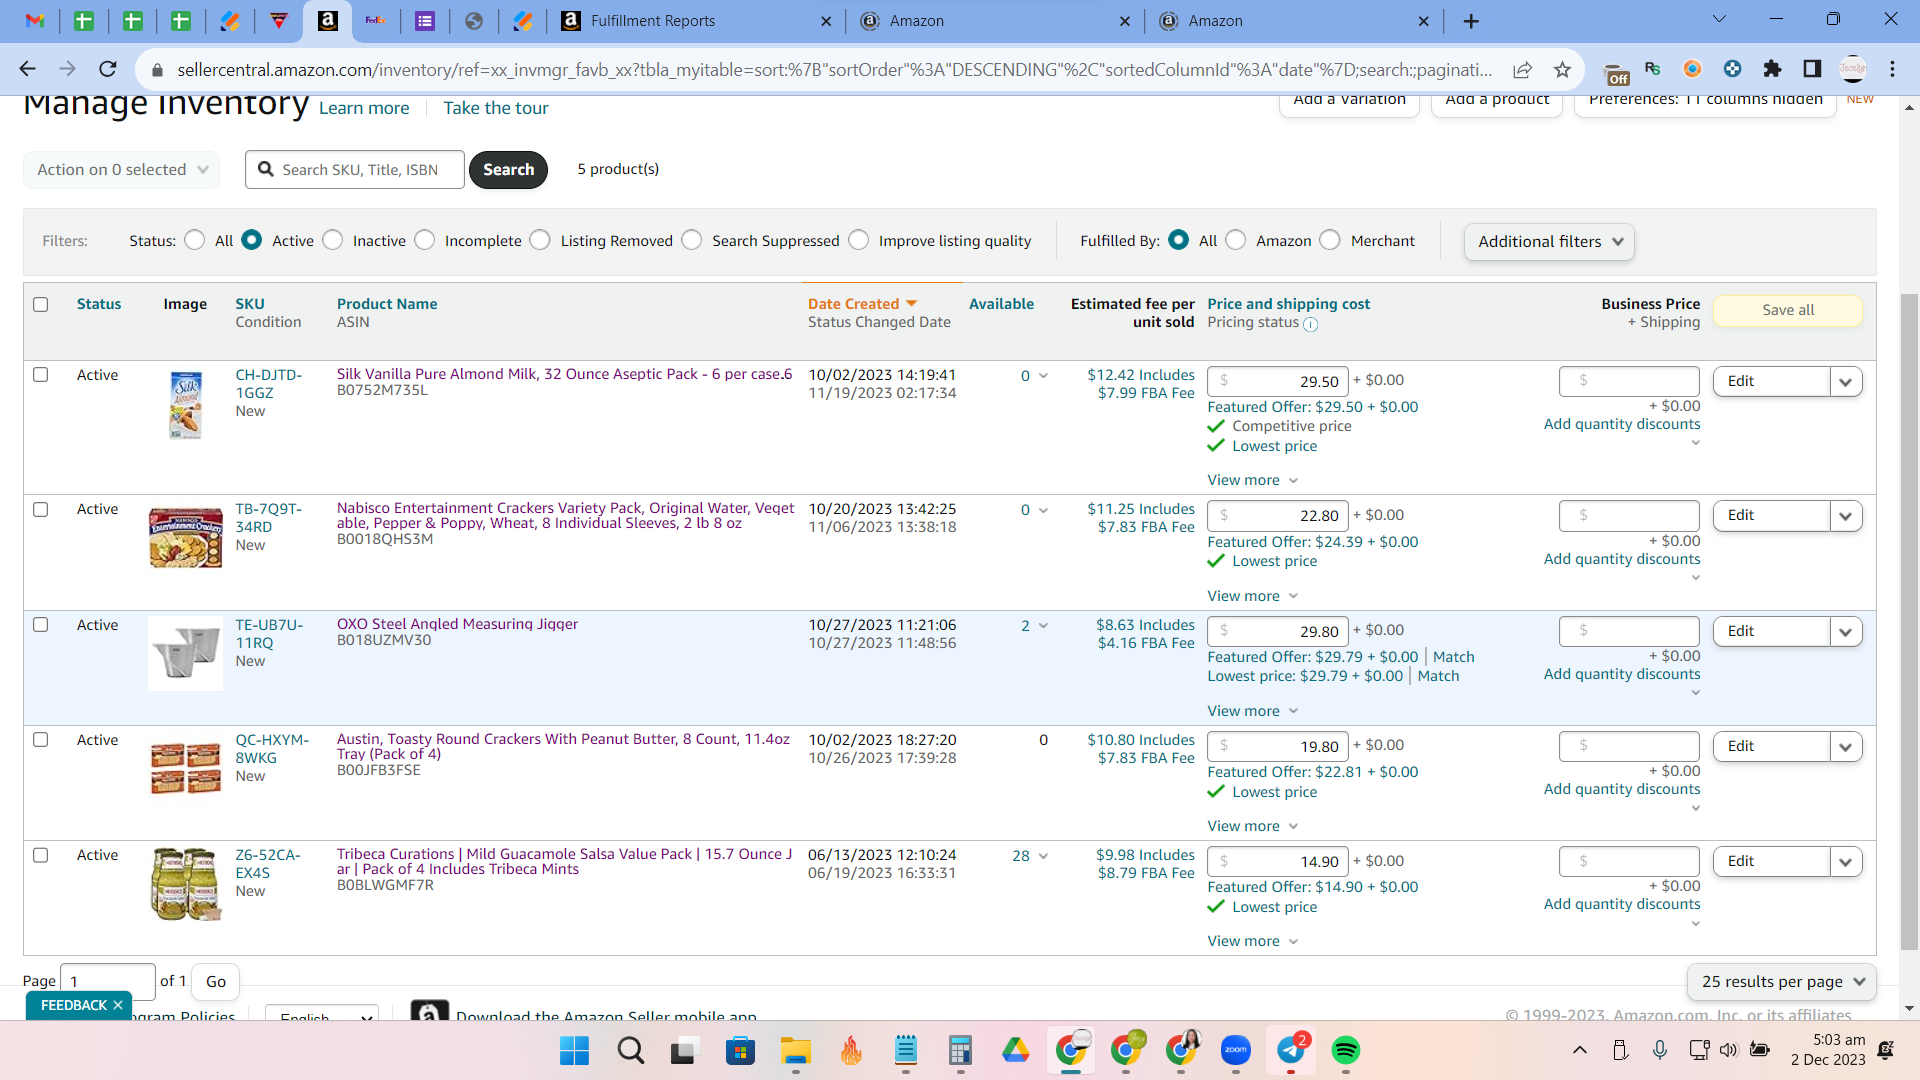Bookmark this page with the star icon
Image resolution: width=1920 pixels, height=1080 pixels.
[x=1562, y=69]
